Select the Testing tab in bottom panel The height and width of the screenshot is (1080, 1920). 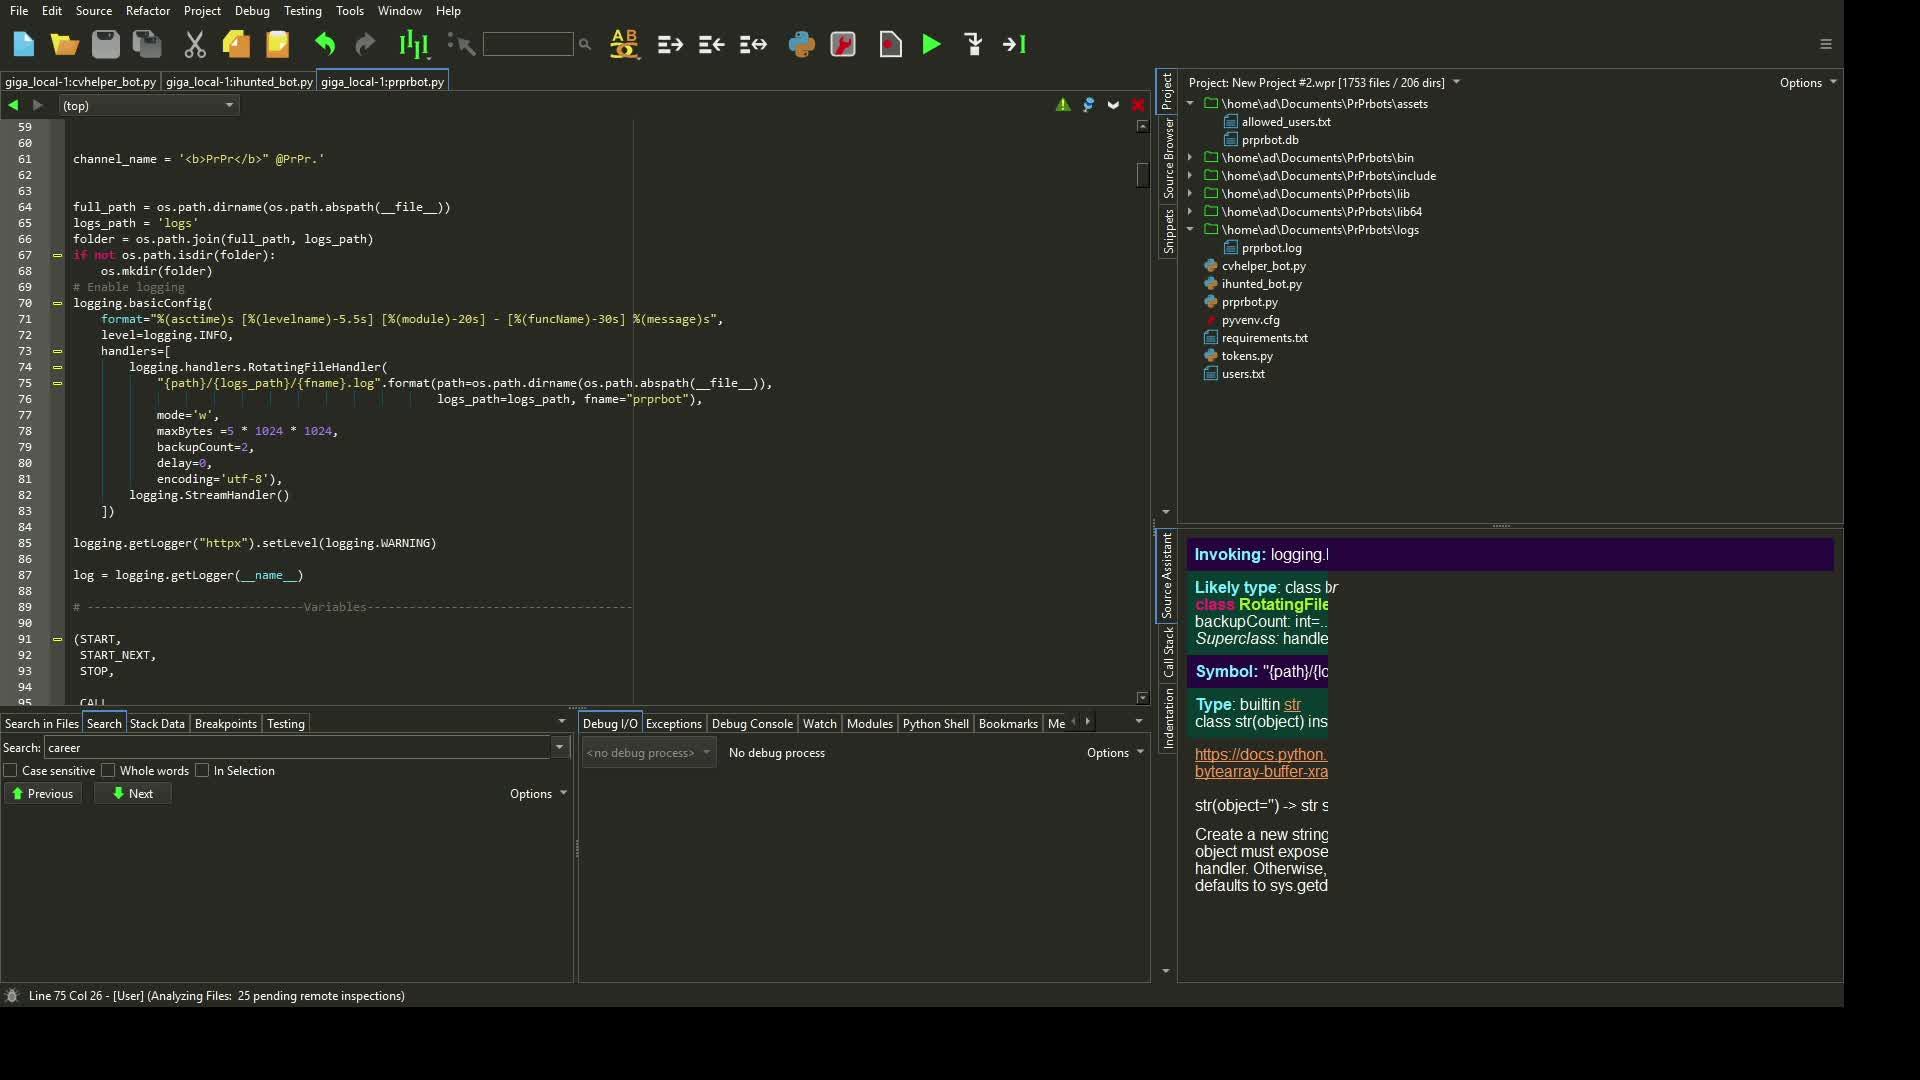tap(285, 723)
